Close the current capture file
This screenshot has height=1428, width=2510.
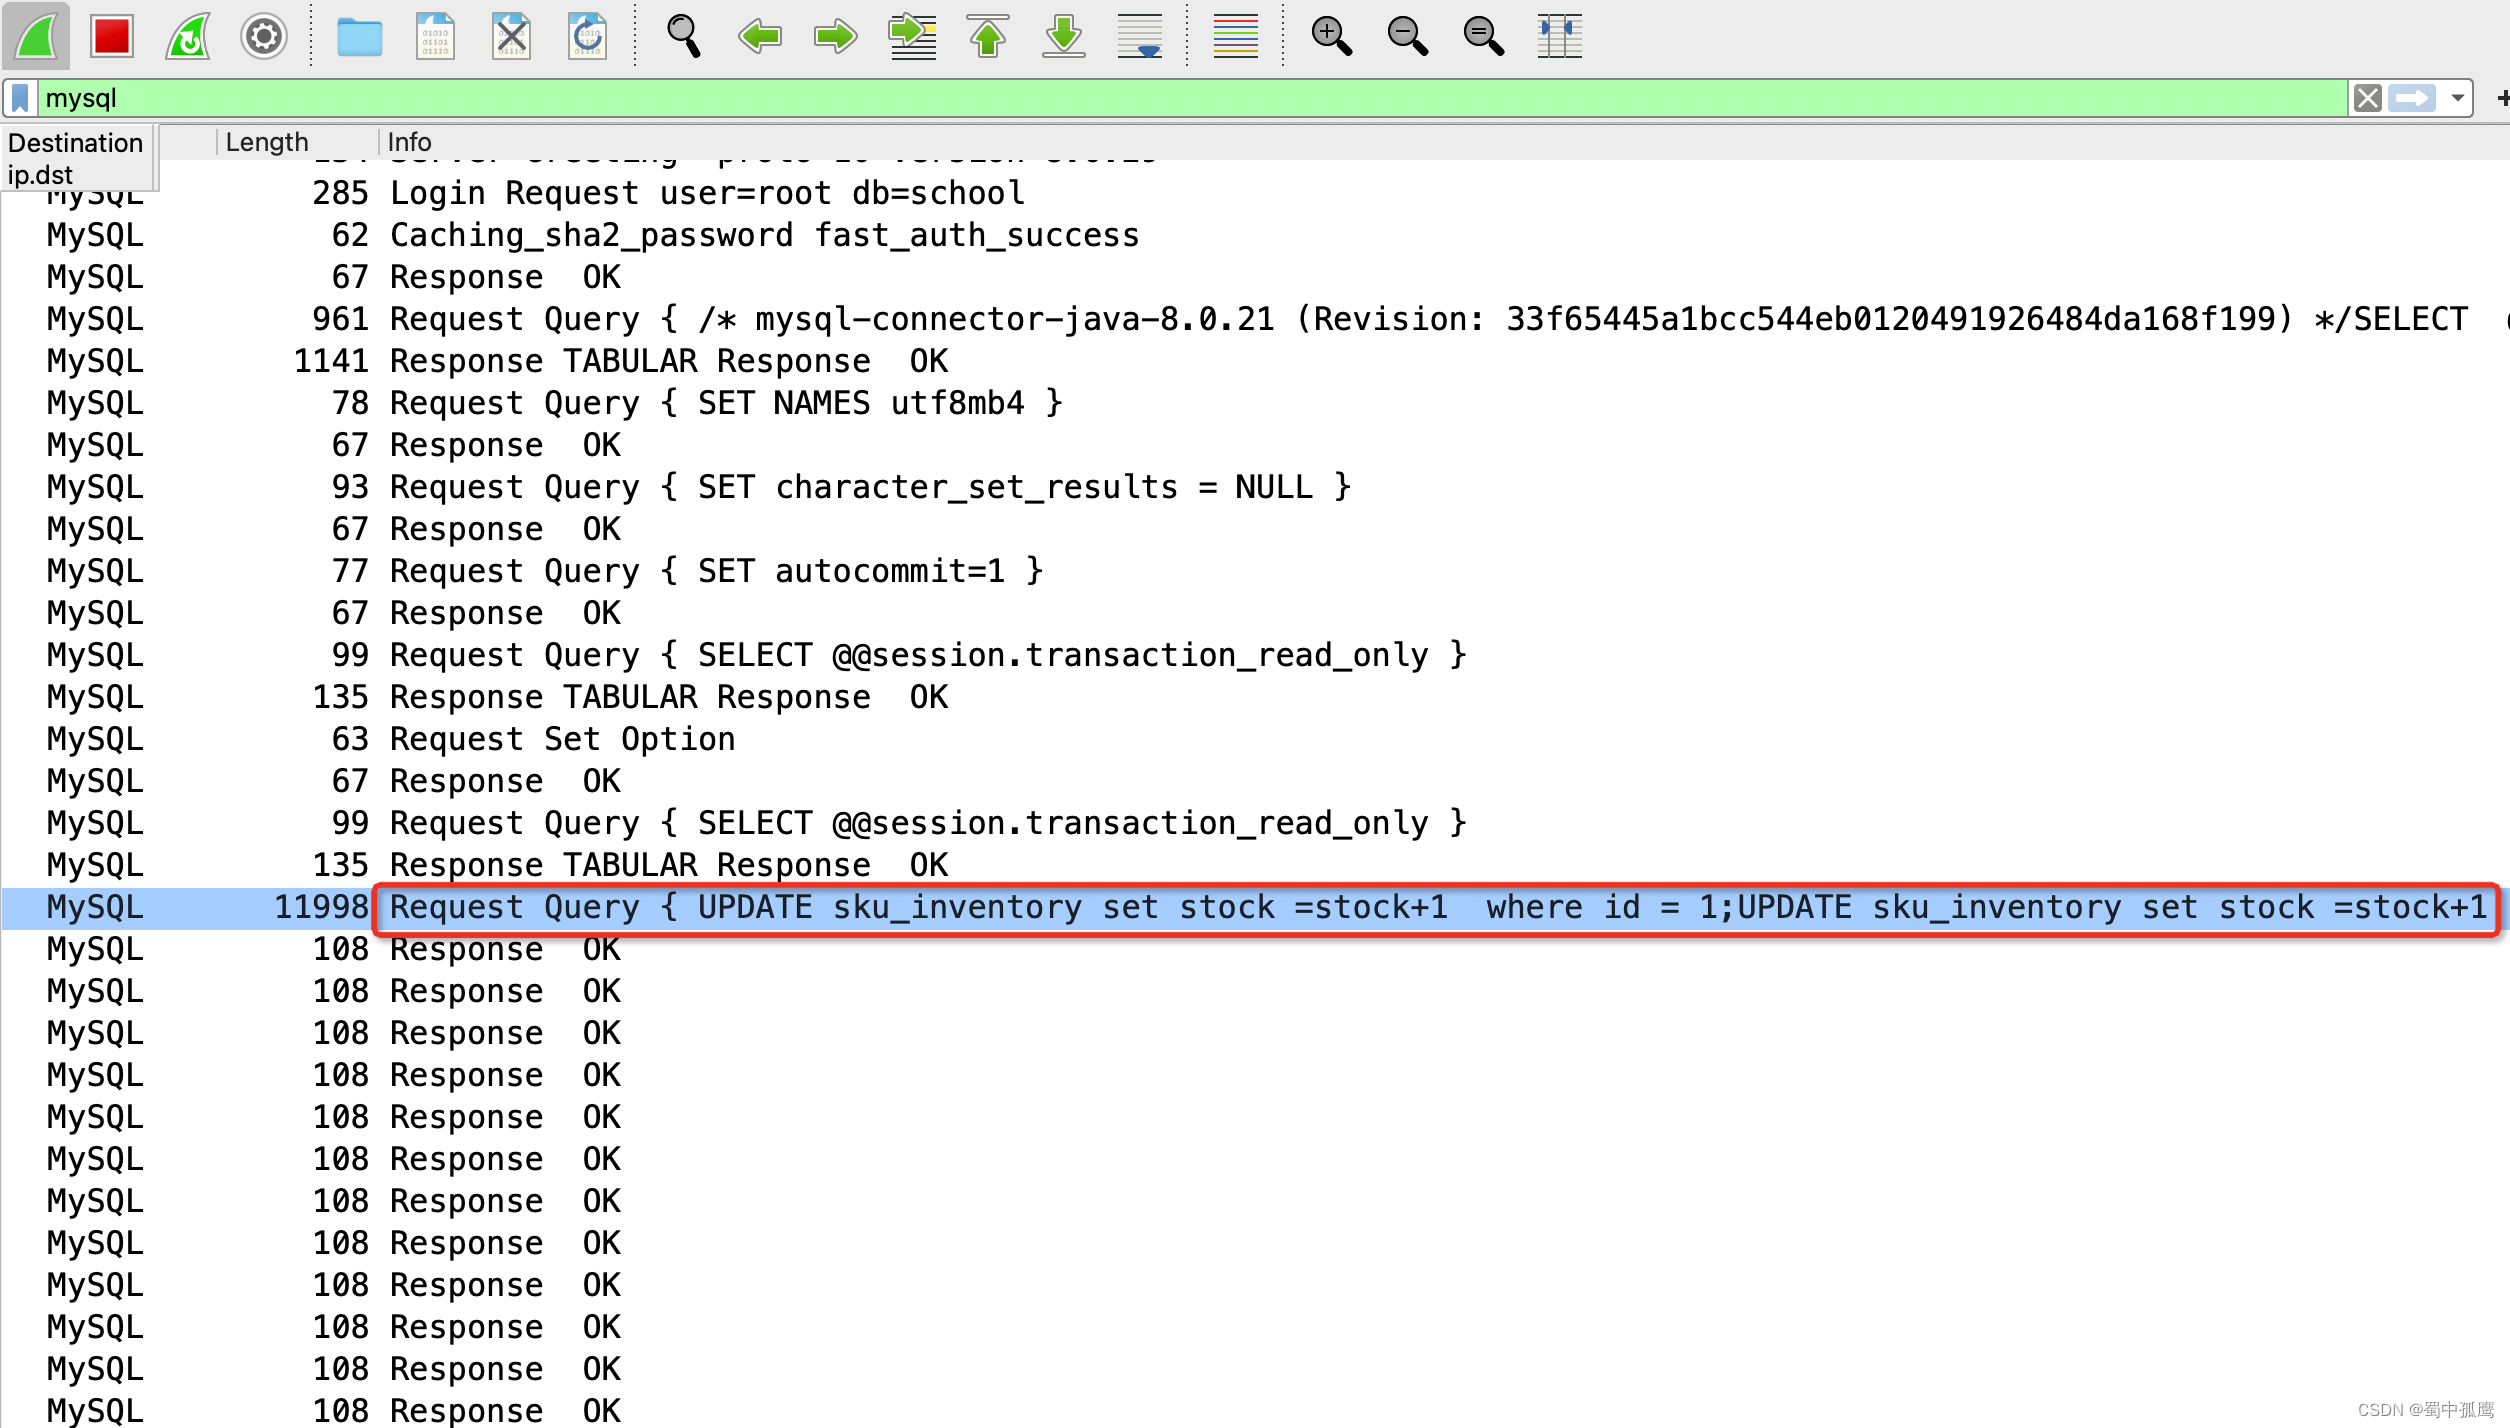pos(511,36)
